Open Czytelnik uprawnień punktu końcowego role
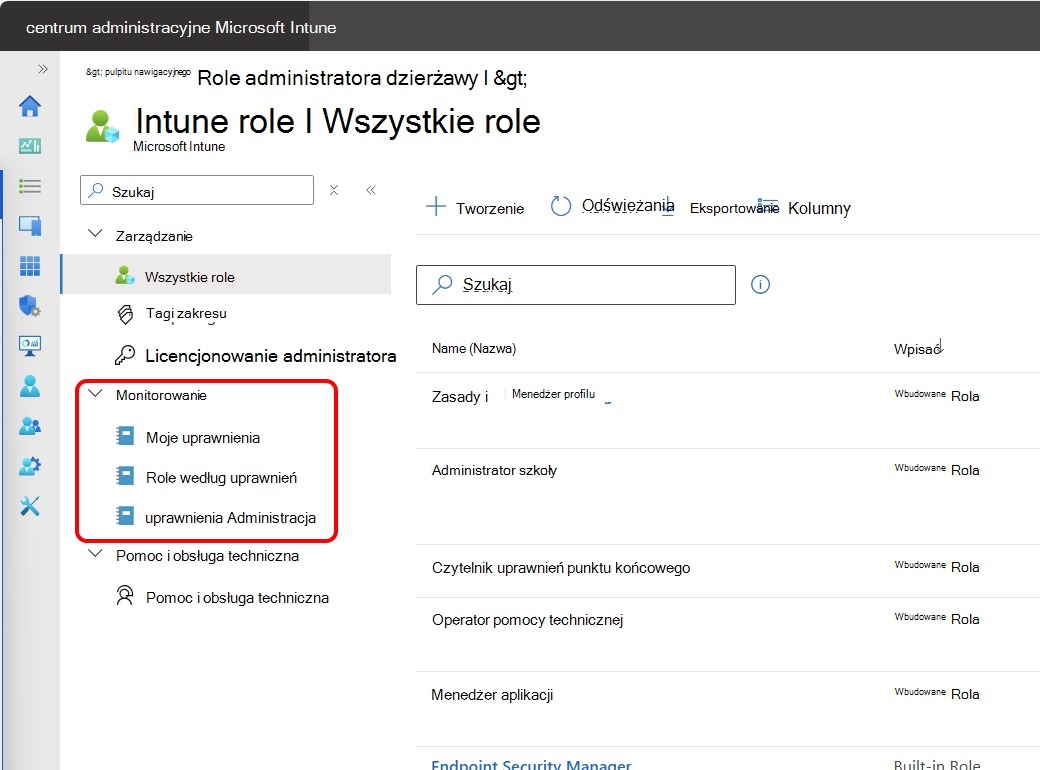Screen dimensions: 1040x770 (x=561, y=568)
